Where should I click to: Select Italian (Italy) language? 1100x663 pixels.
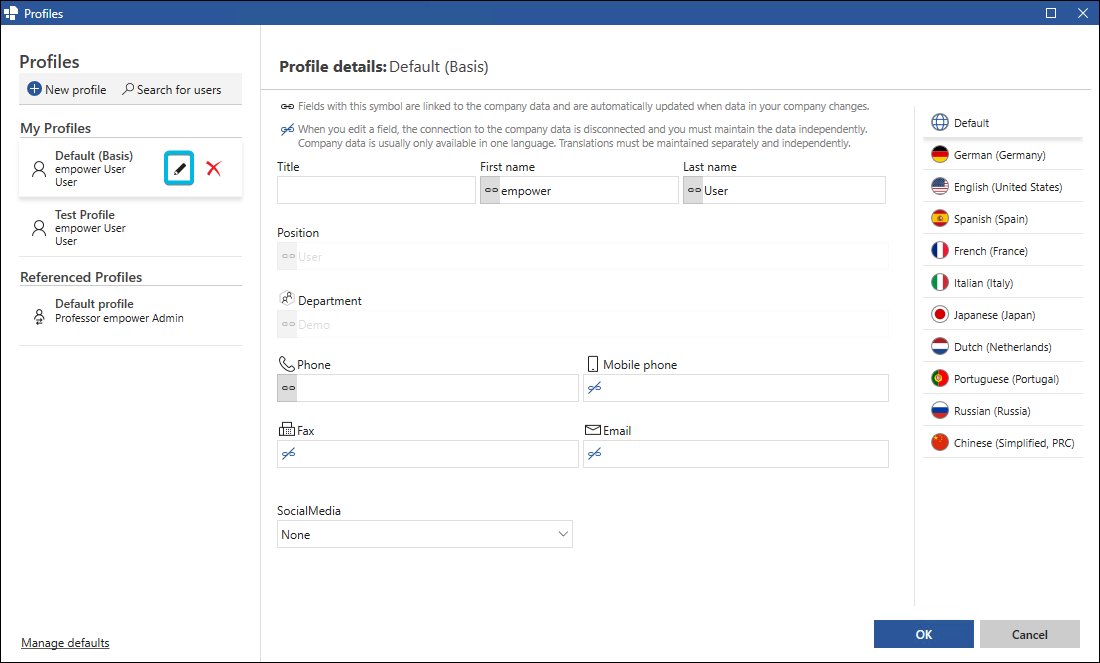[1003, 283]
